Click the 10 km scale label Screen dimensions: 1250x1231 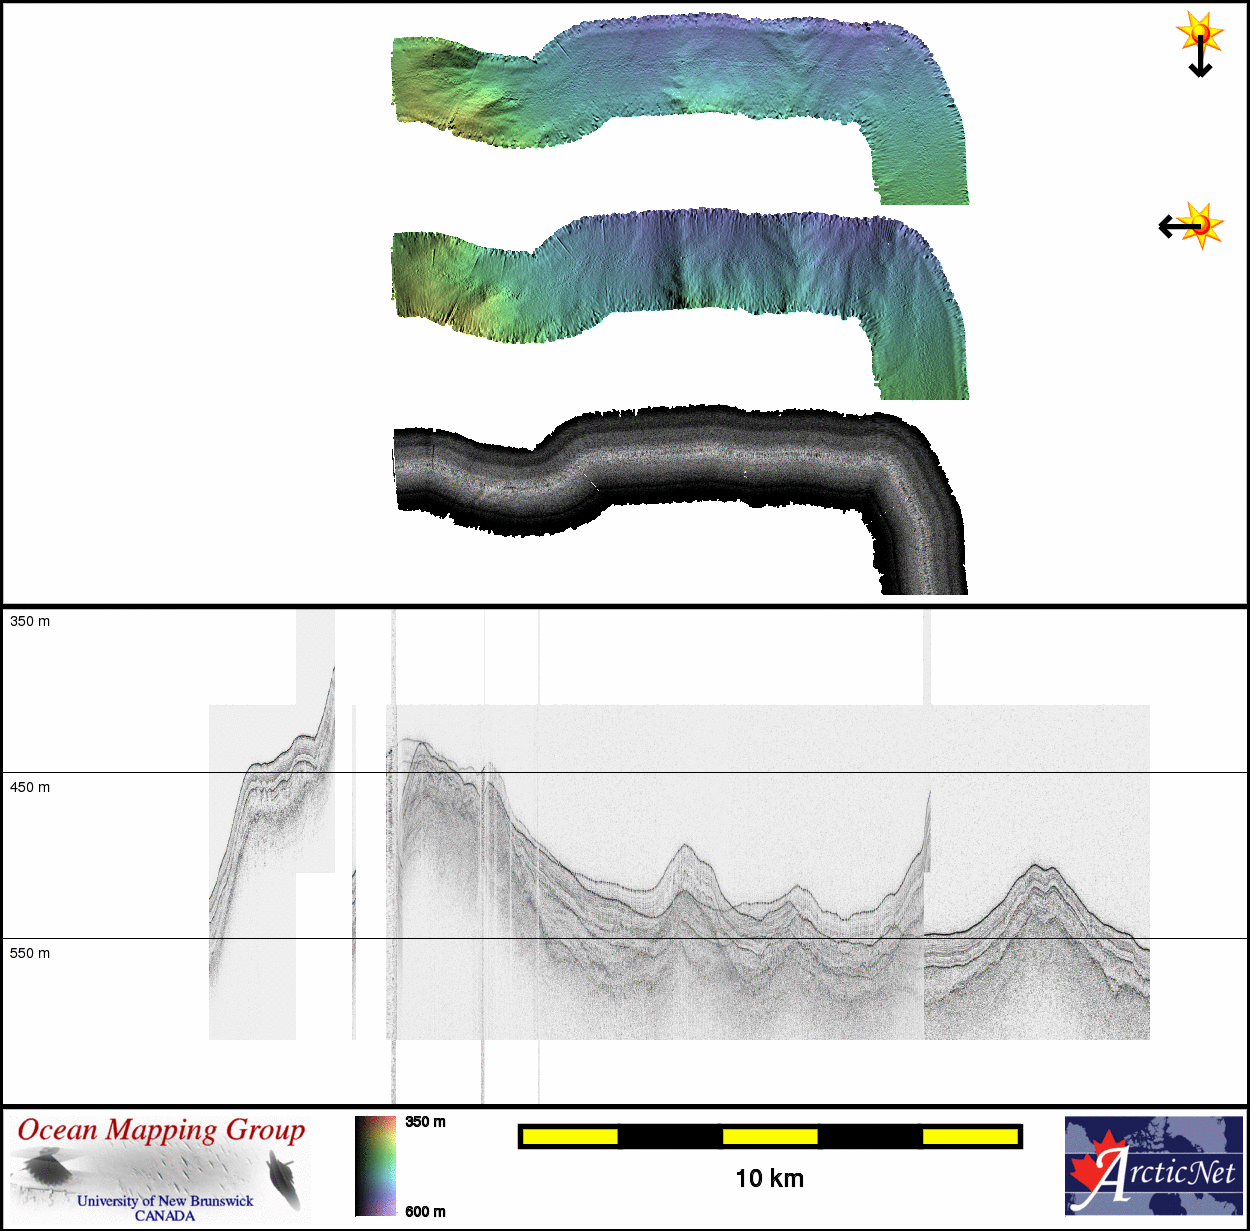click(x=769, y=1178)
